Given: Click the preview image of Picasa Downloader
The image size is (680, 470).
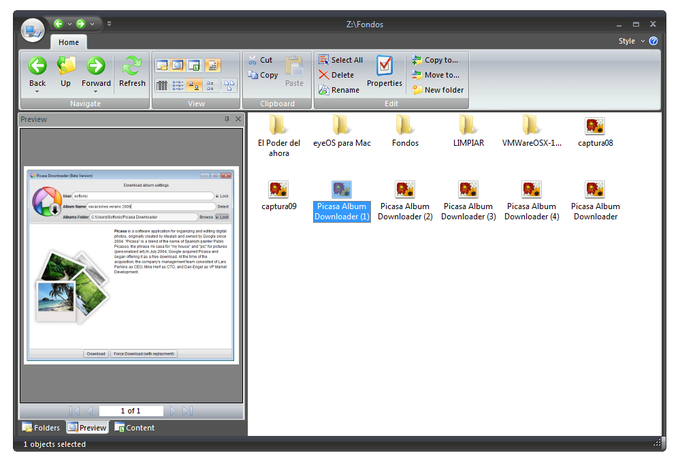Looking at the screenshot, I should 131,265.
